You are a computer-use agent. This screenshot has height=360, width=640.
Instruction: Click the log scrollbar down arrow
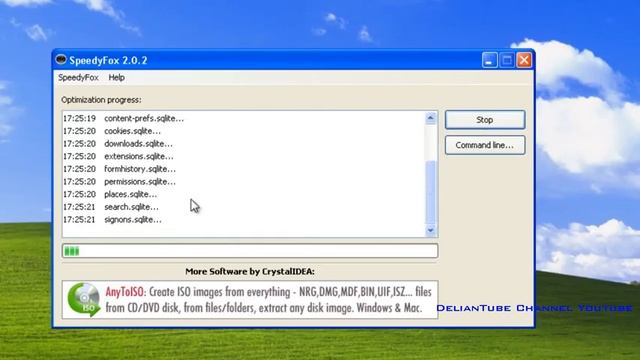430,230
